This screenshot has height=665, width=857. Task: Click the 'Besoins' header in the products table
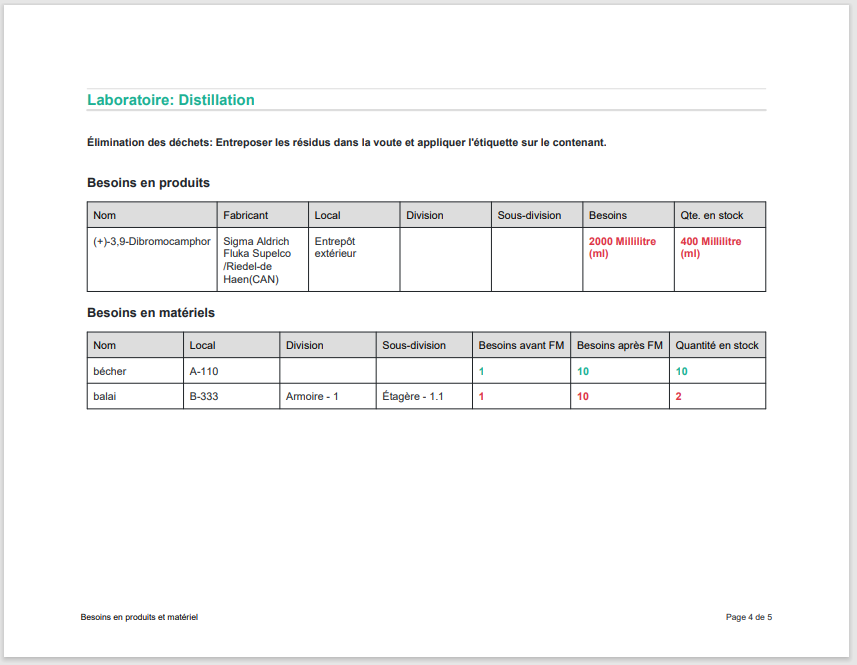coord(628,215)
